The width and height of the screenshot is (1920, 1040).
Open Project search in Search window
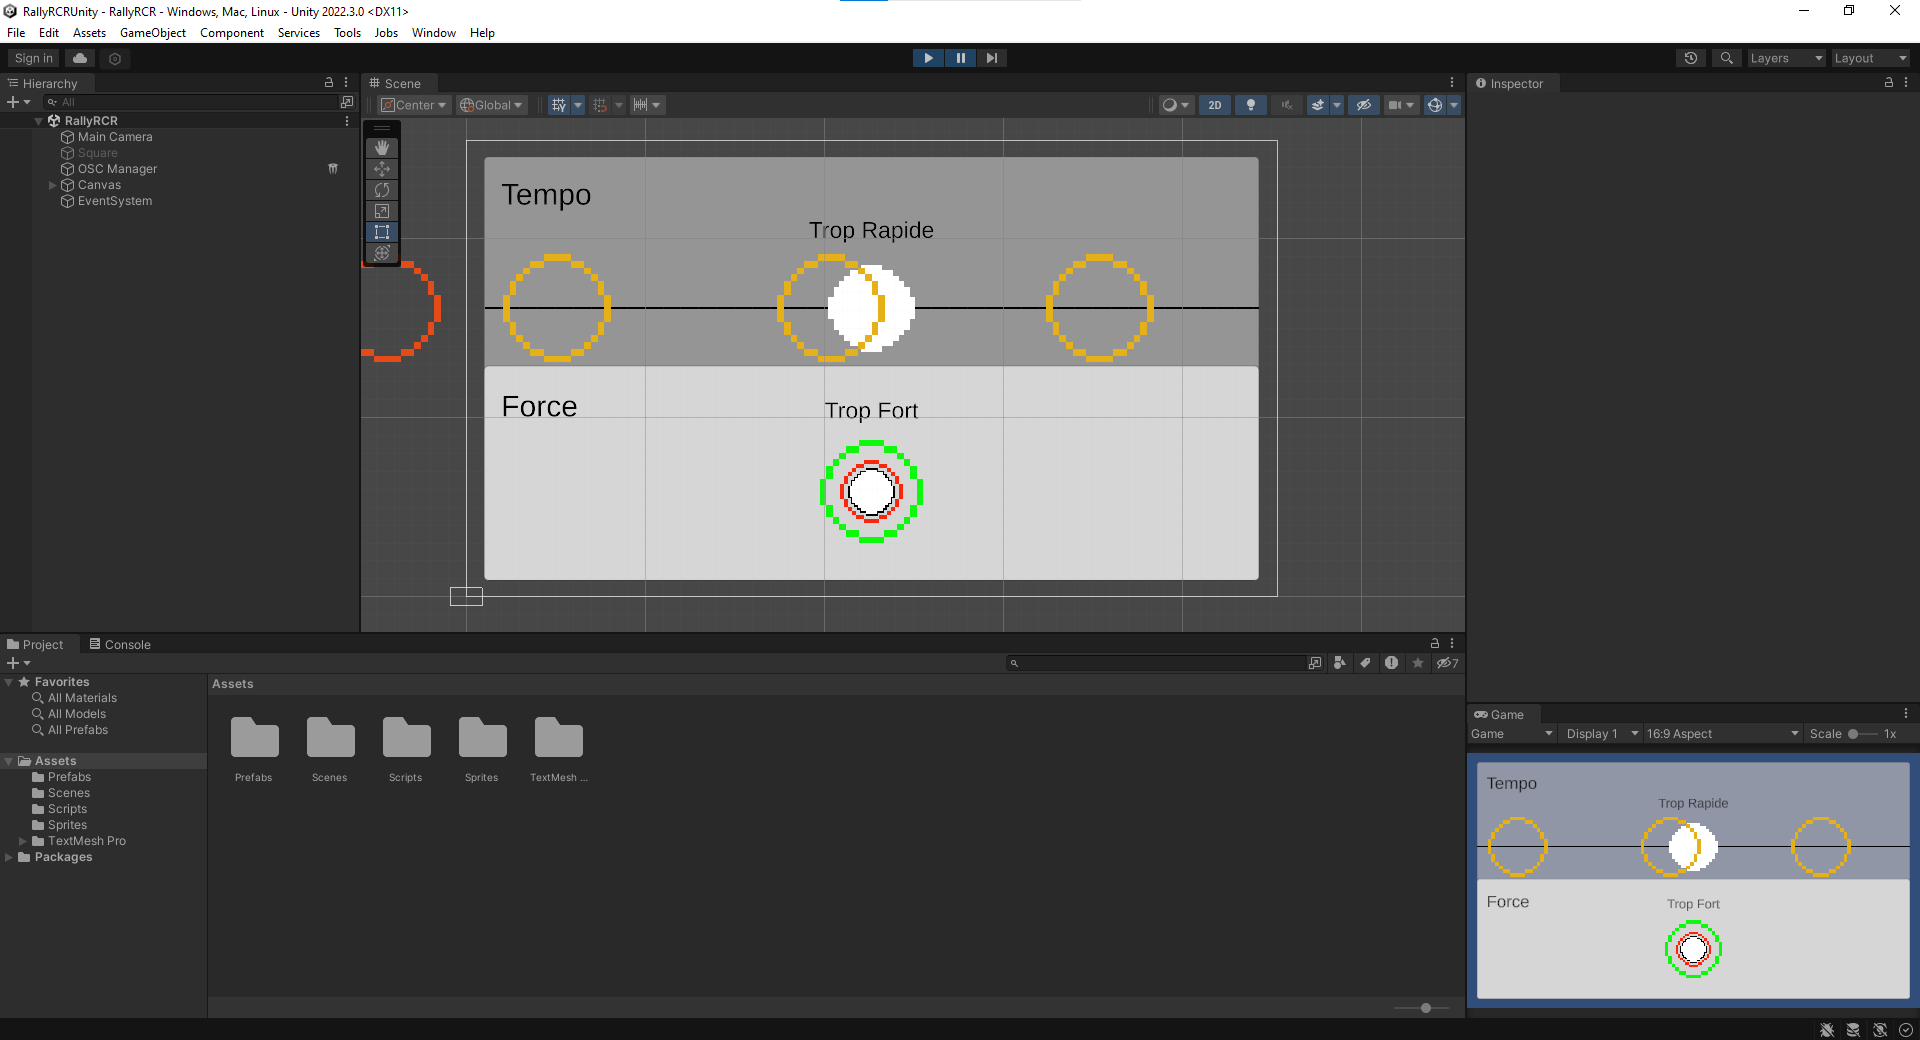[x=1315, y=663]
